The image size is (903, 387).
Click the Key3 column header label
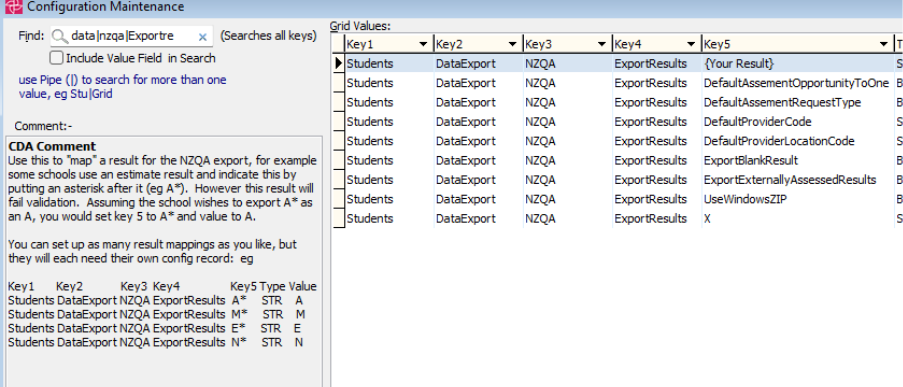click(538, 44)
